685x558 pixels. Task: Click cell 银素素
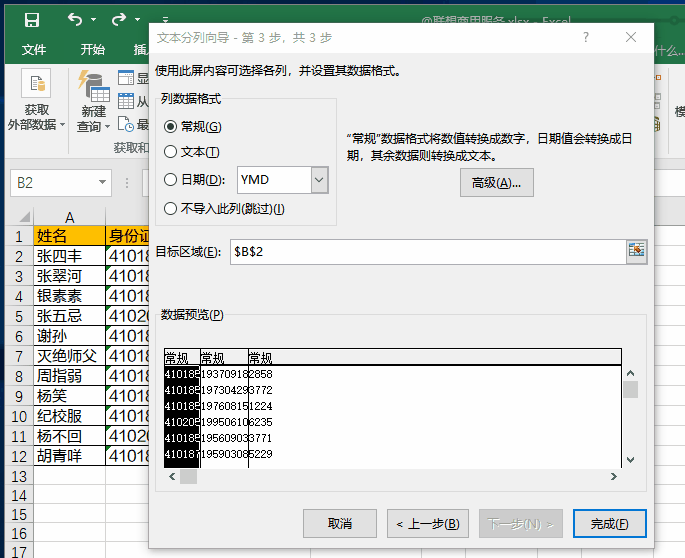point(69,296)
